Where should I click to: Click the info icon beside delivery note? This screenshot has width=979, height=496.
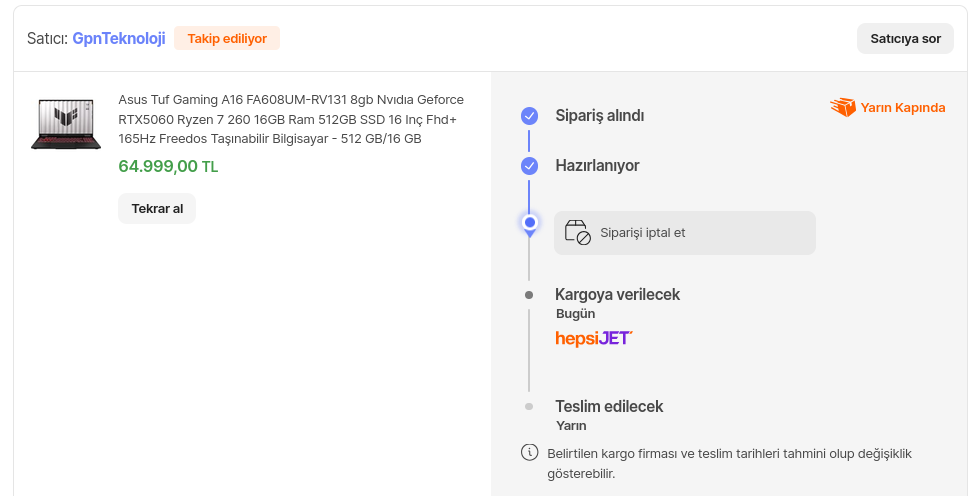click(x=529, y=452)
